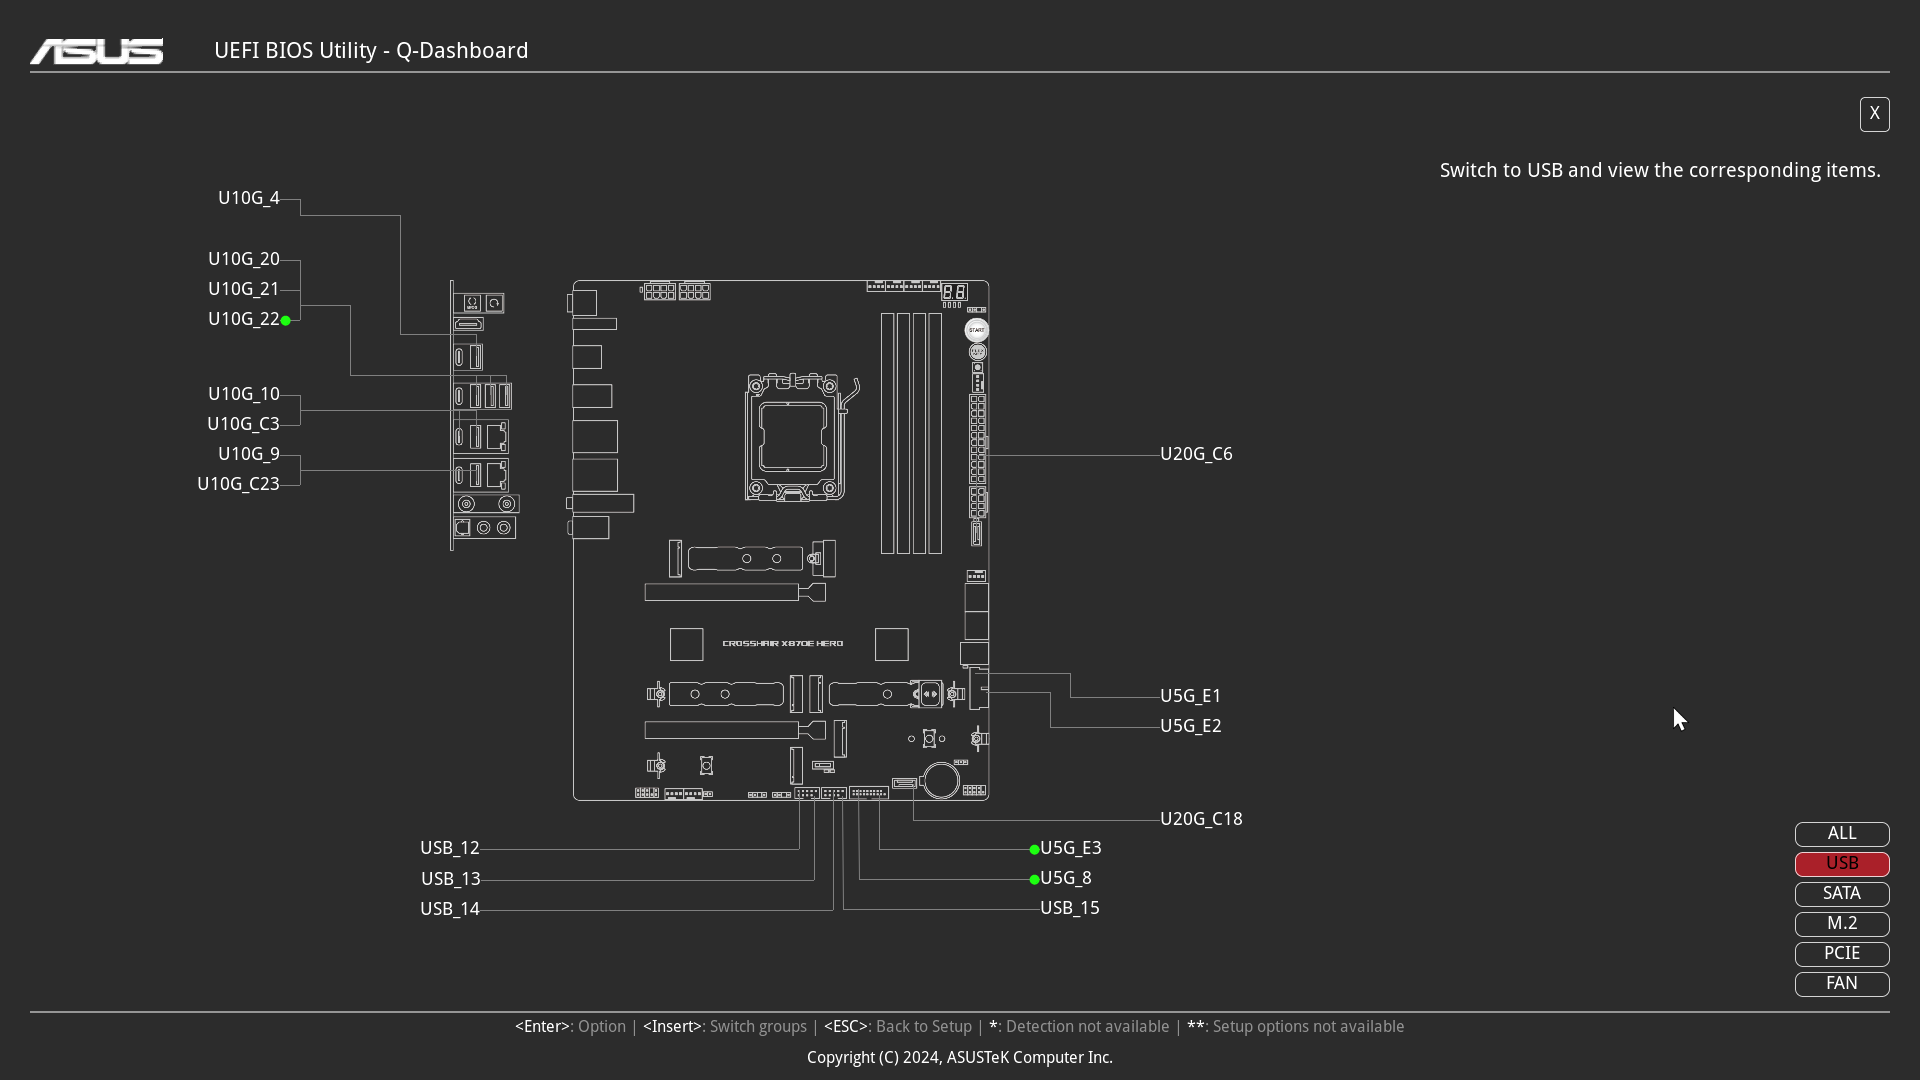
Task: Click the CROSSHAIR X870E HERO board label
Action: point(783,643)
